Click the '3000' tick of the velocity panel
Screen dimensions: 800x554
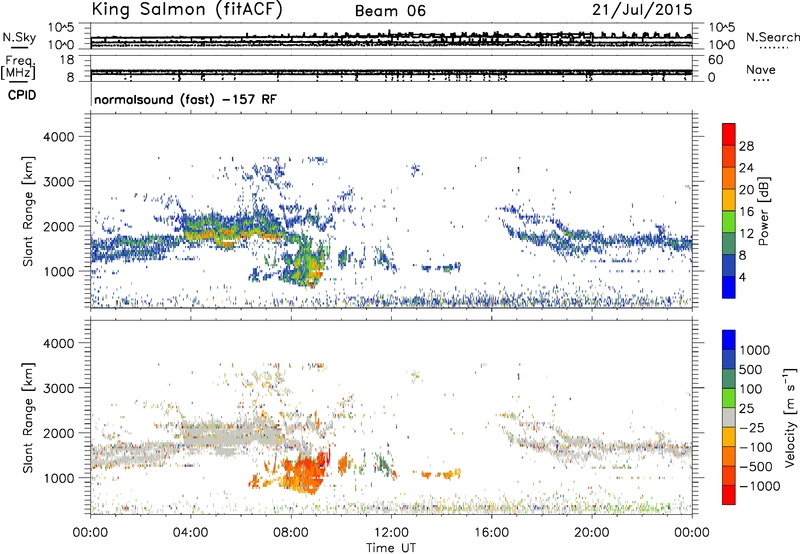coord(58,388)
